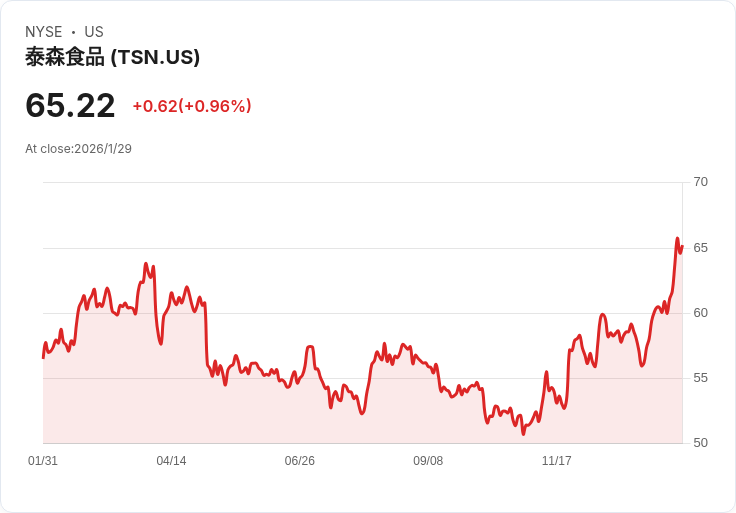Click the At close:2026/1/29 timestamp
This screenshot has width=736, height=513.
[78, 149]
